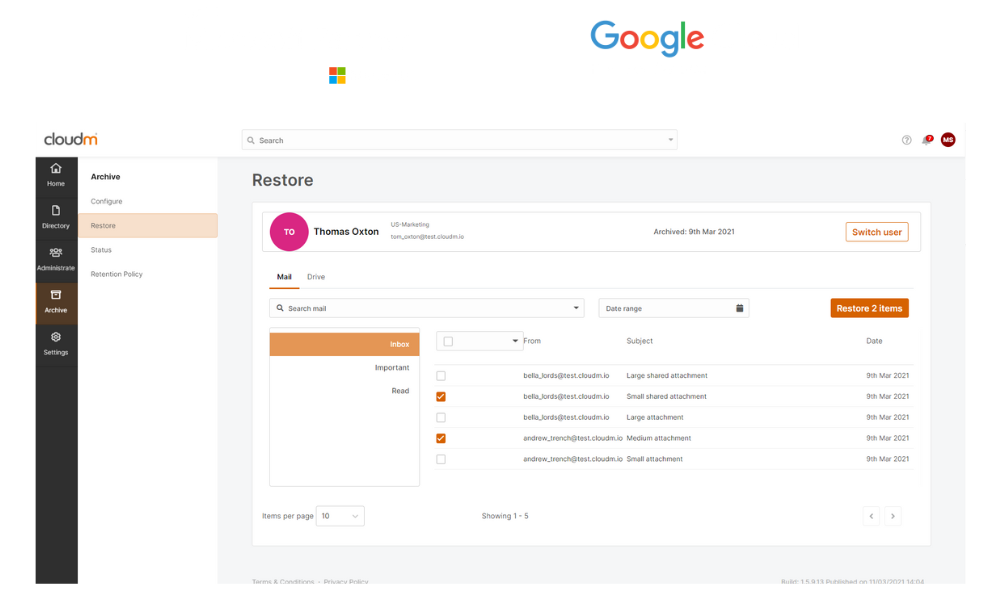
Task: Click calendar icon in Date range field
Action: tap(740, 308)
